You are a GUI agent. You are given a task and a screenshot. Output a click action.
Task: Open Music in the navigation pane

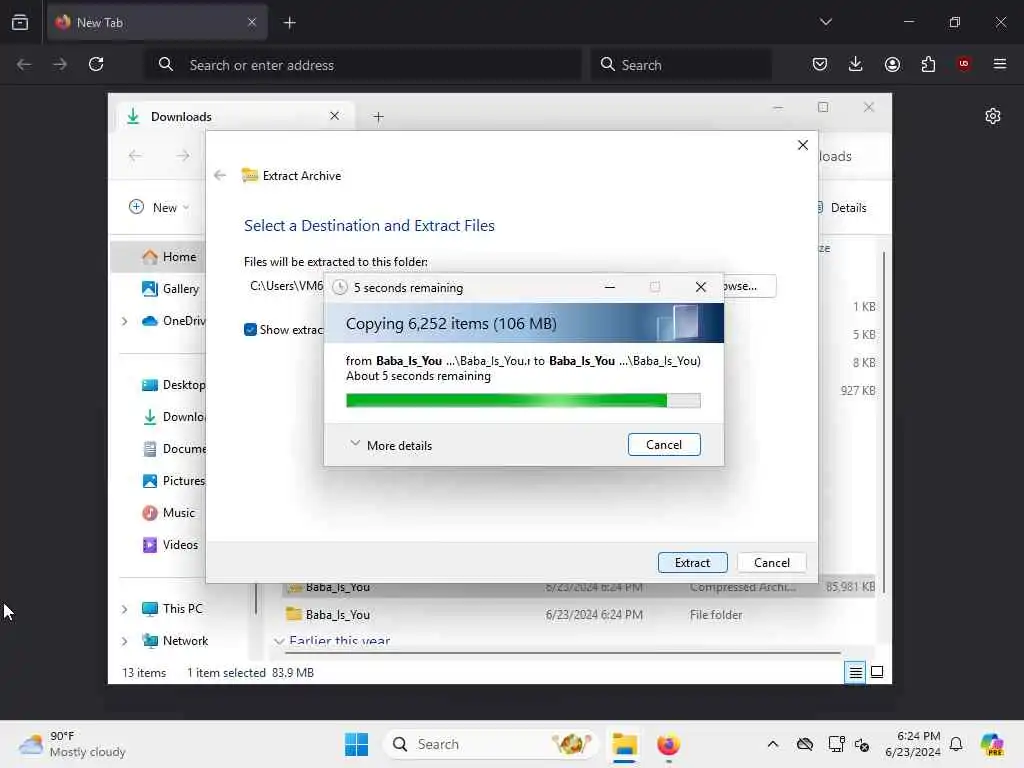[168, 513]
